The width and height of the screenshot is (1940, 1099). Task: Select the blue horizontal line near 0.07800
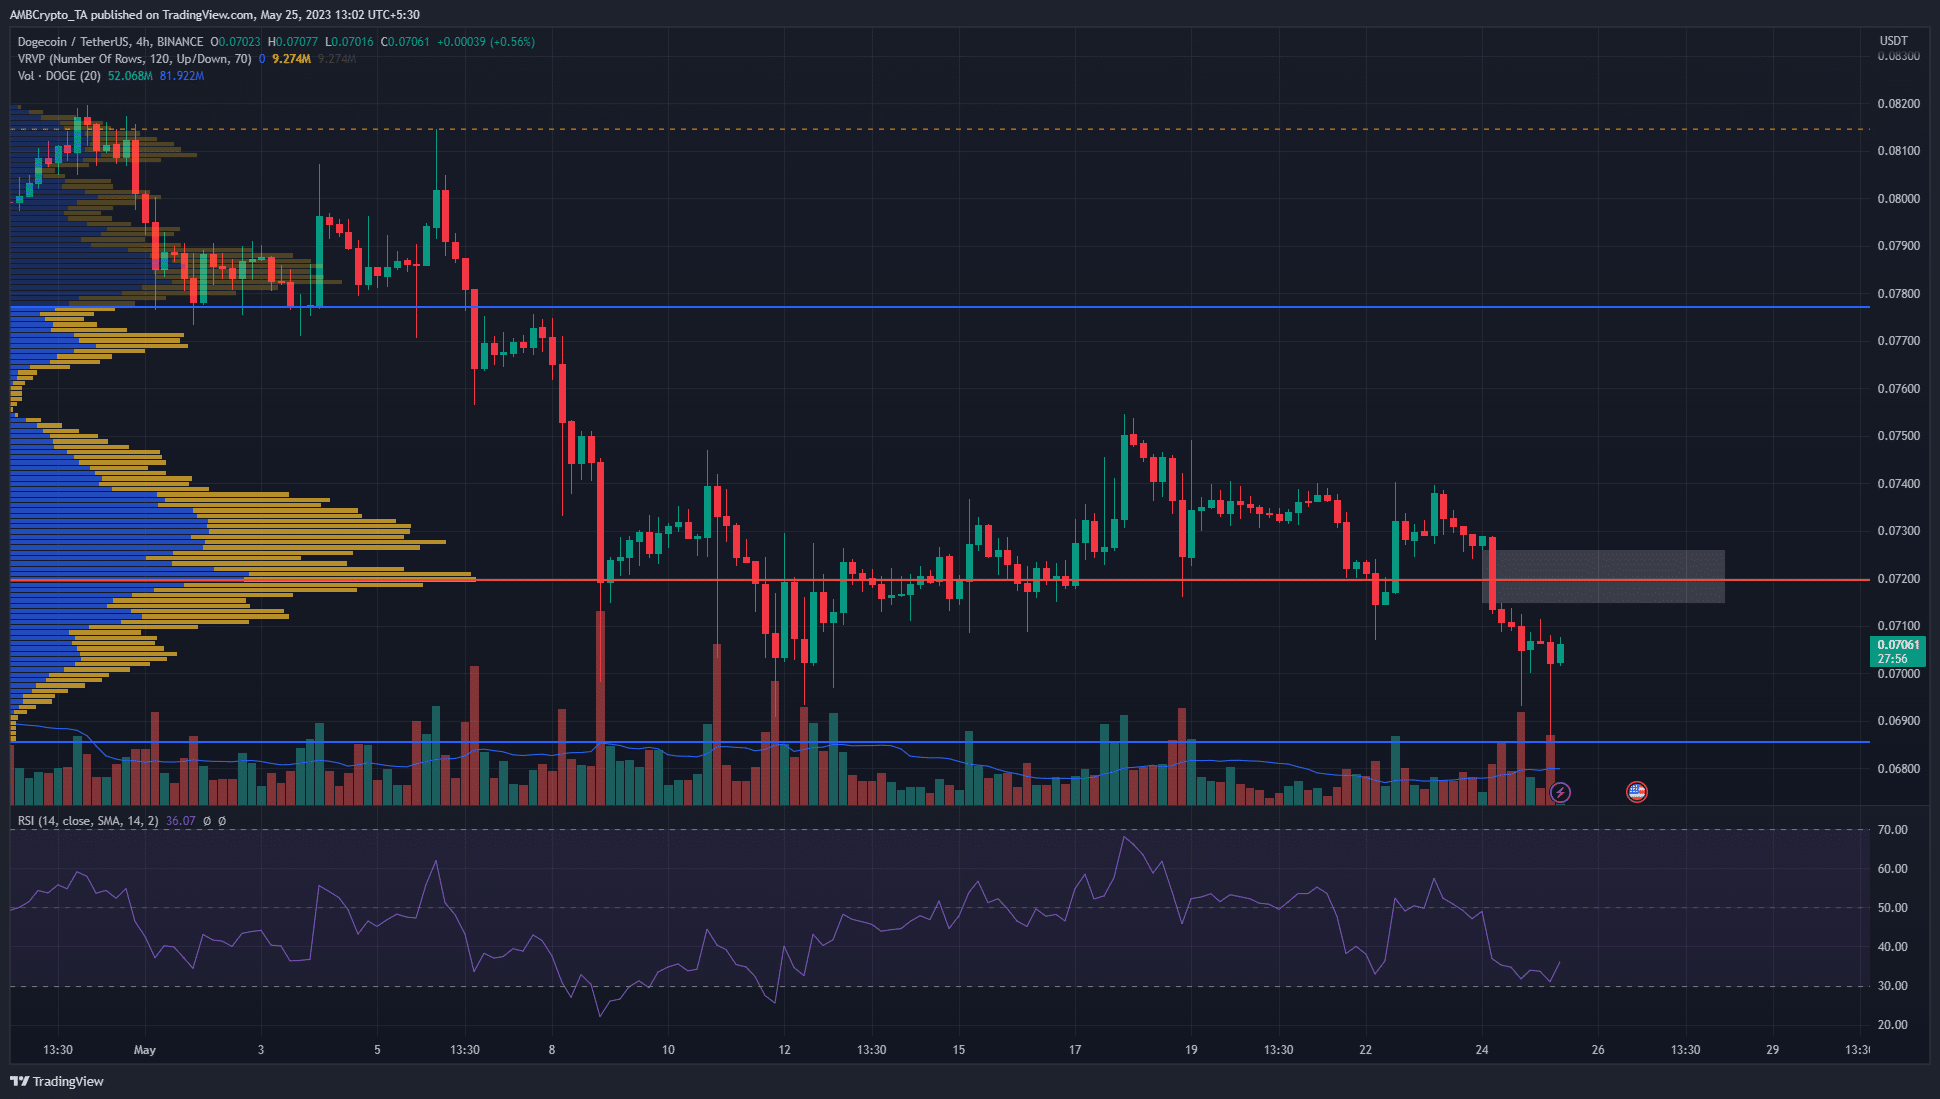tap(940, 307)
